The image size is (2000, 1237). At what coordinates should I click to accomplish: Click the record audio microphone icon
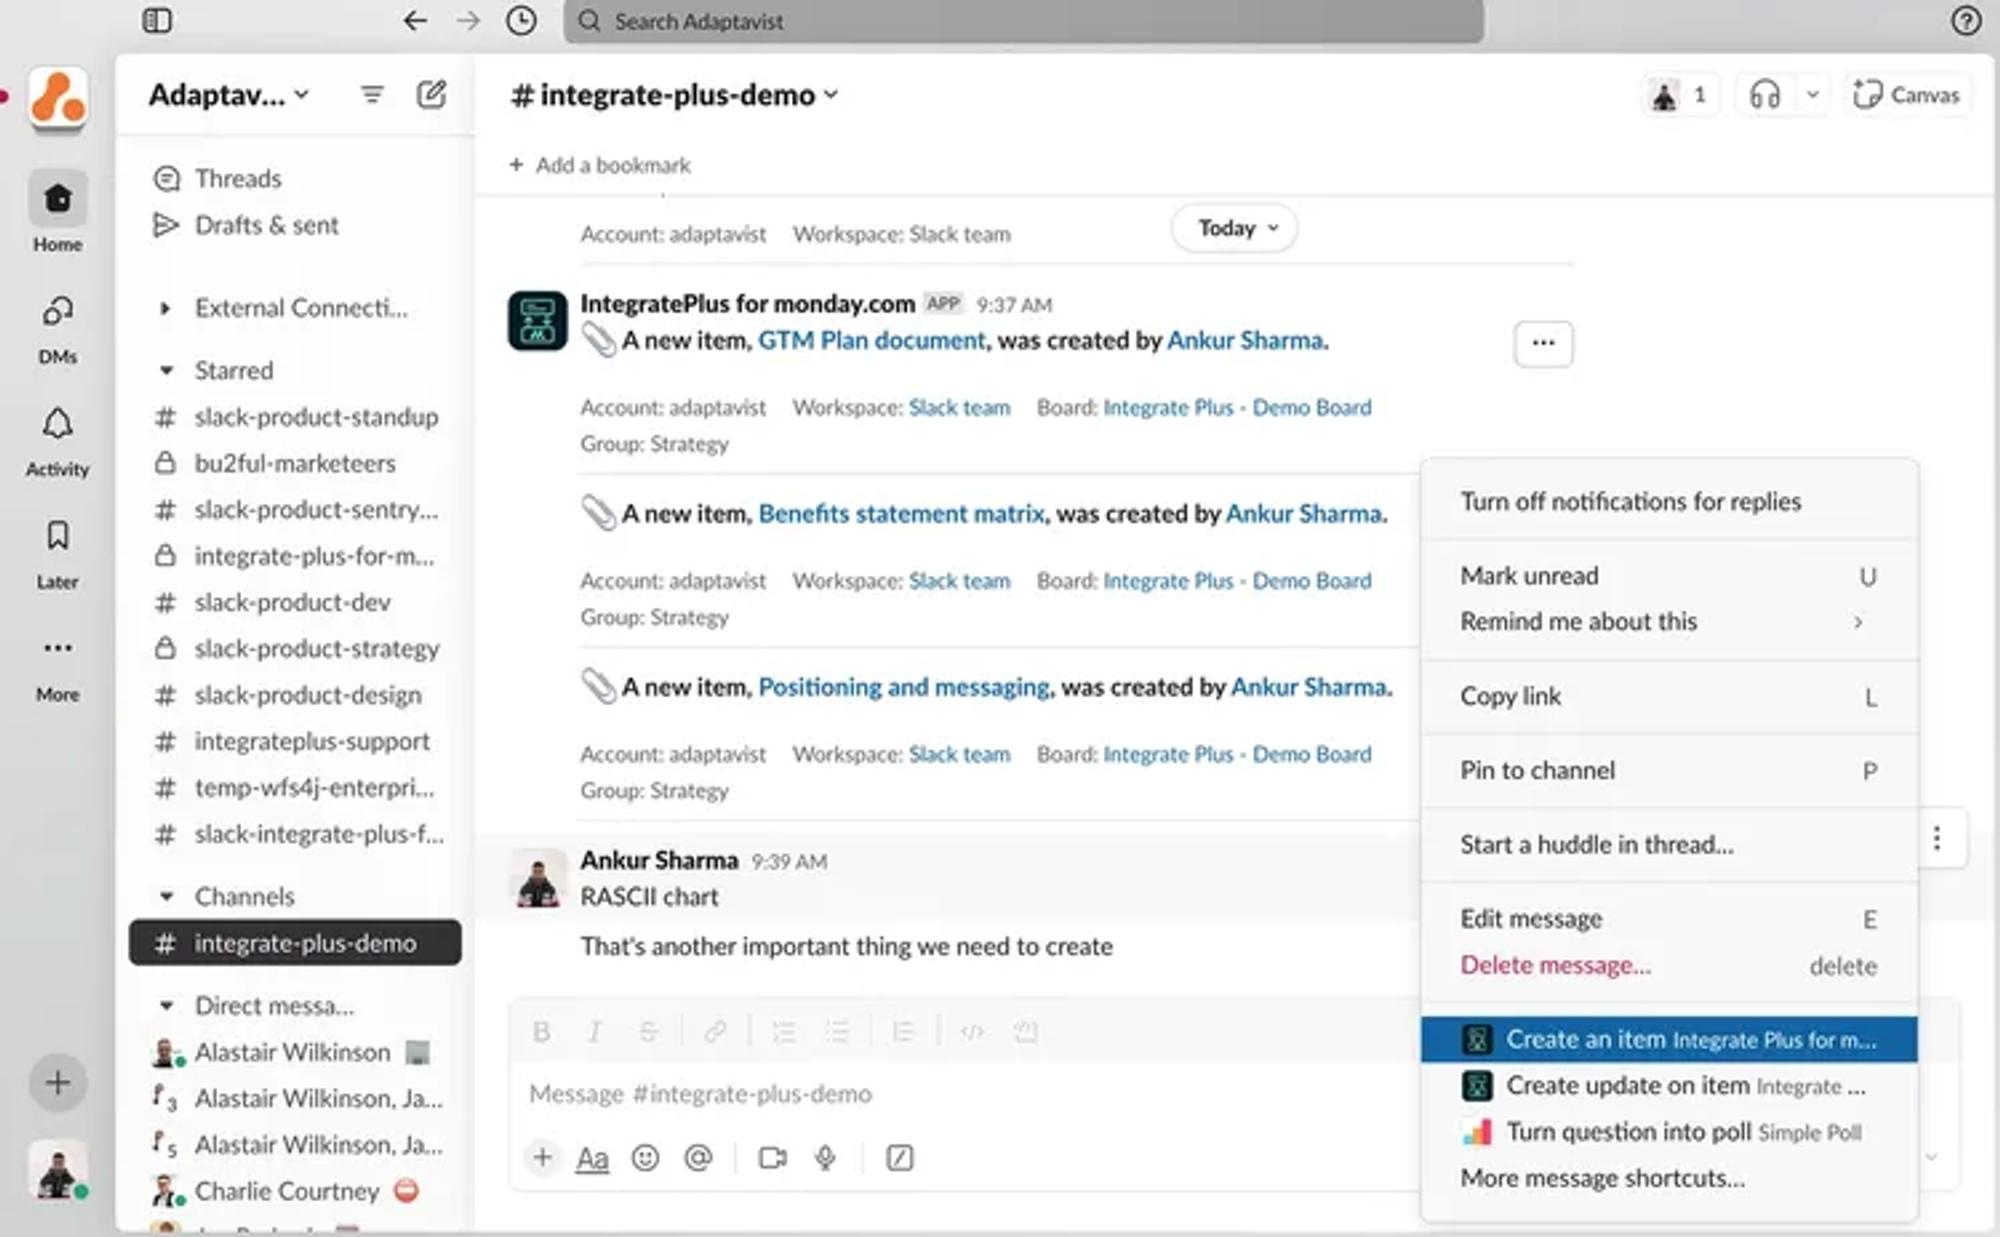825,1158
